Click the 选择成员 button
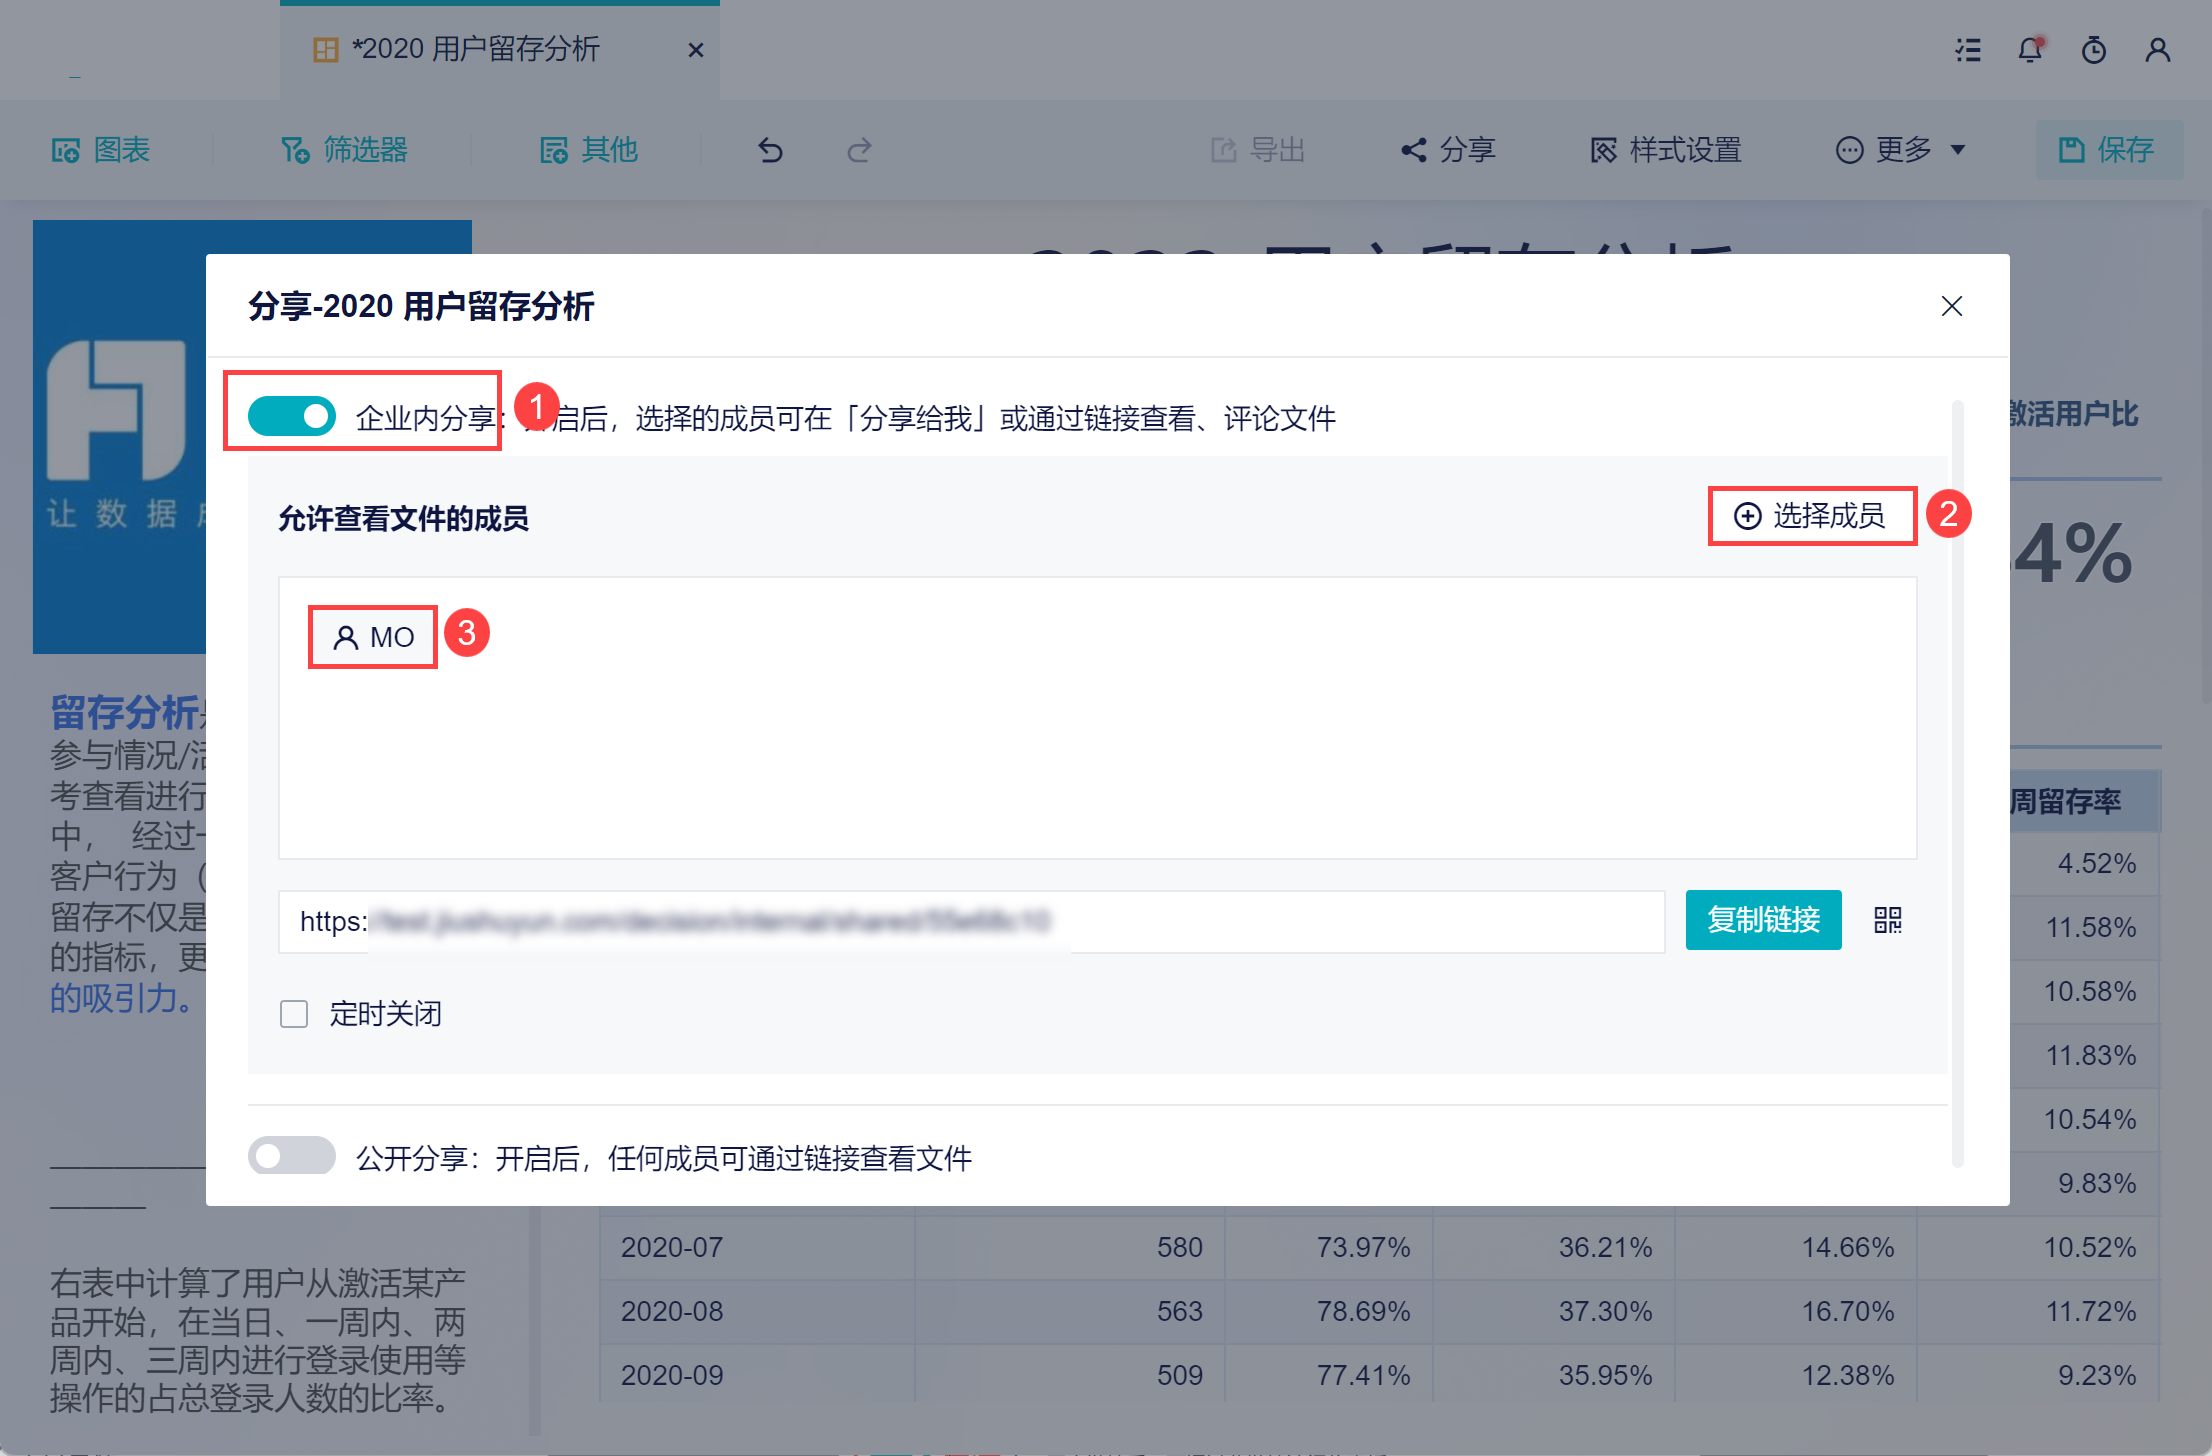The width and height of the screenshot is (2212, 1456). [1811, 516]
